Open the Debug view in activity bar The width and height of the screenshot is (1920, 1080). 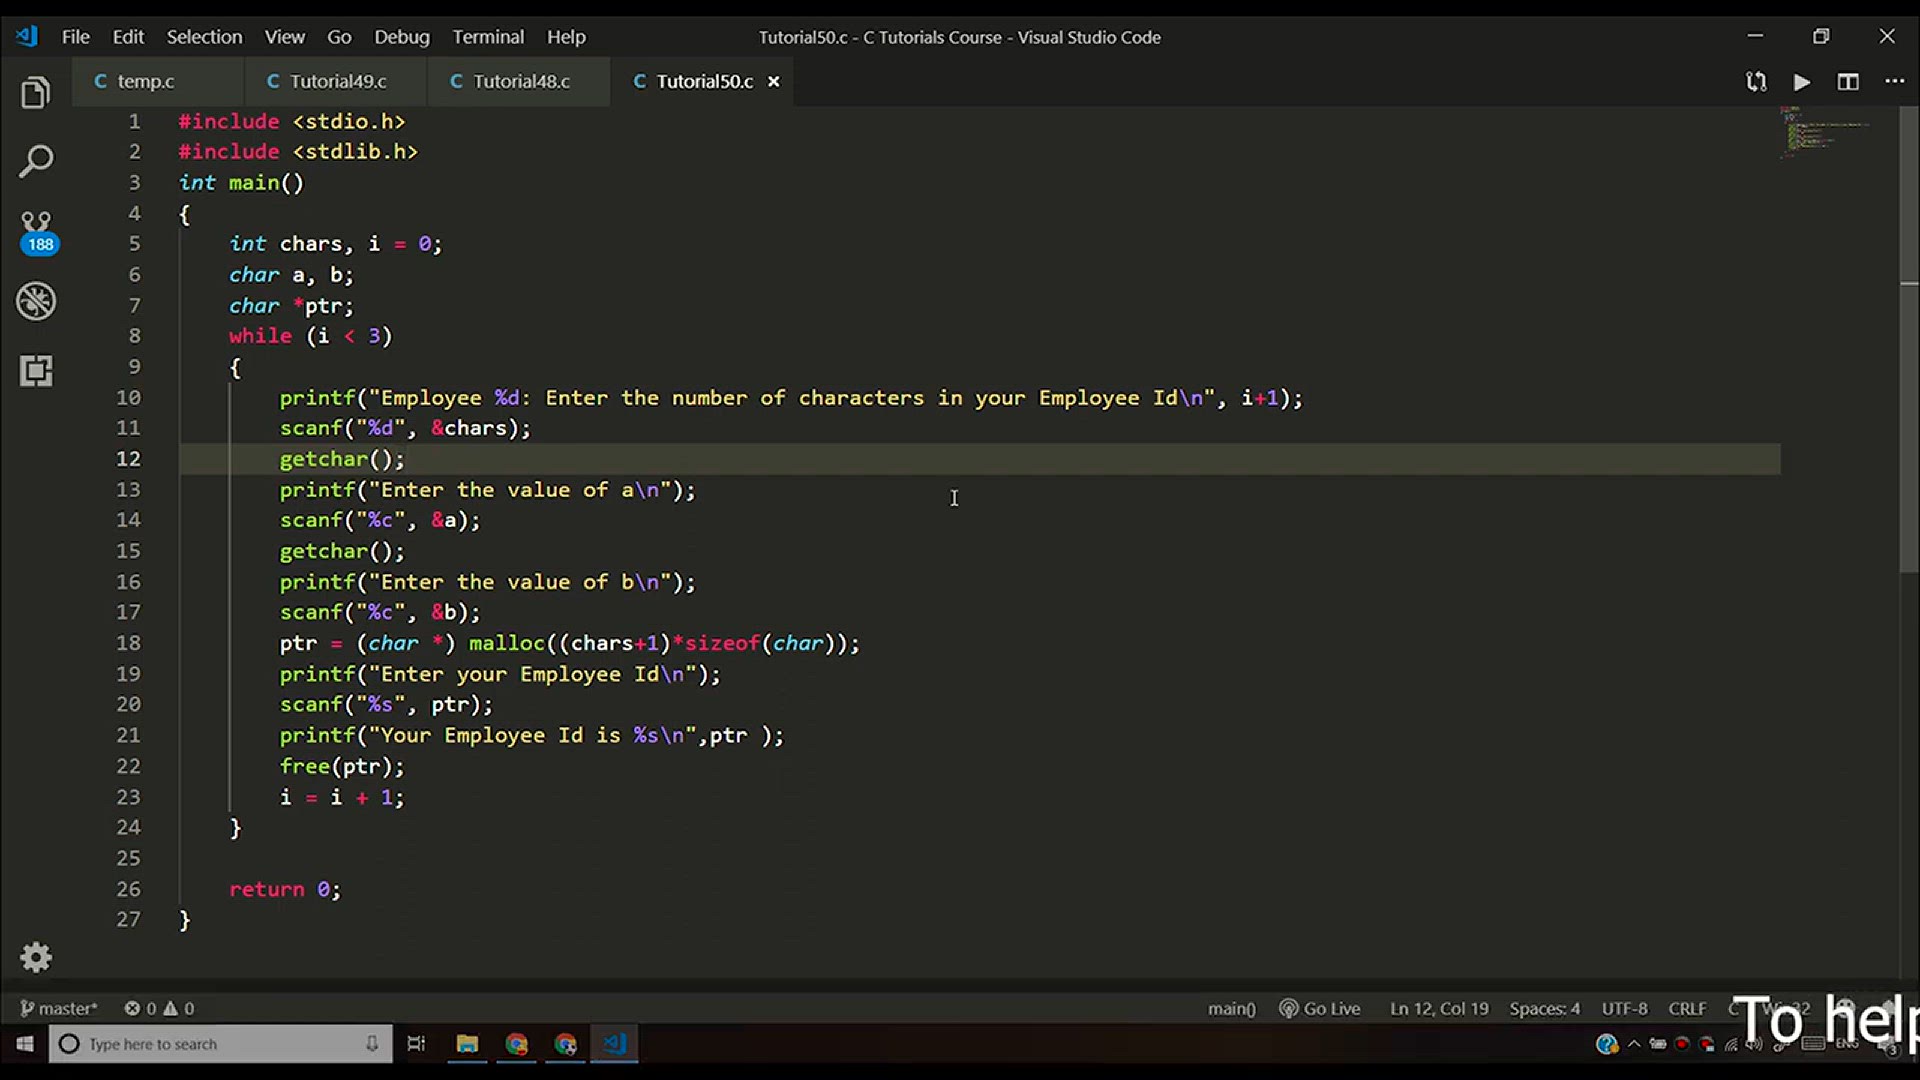(36, 301)
